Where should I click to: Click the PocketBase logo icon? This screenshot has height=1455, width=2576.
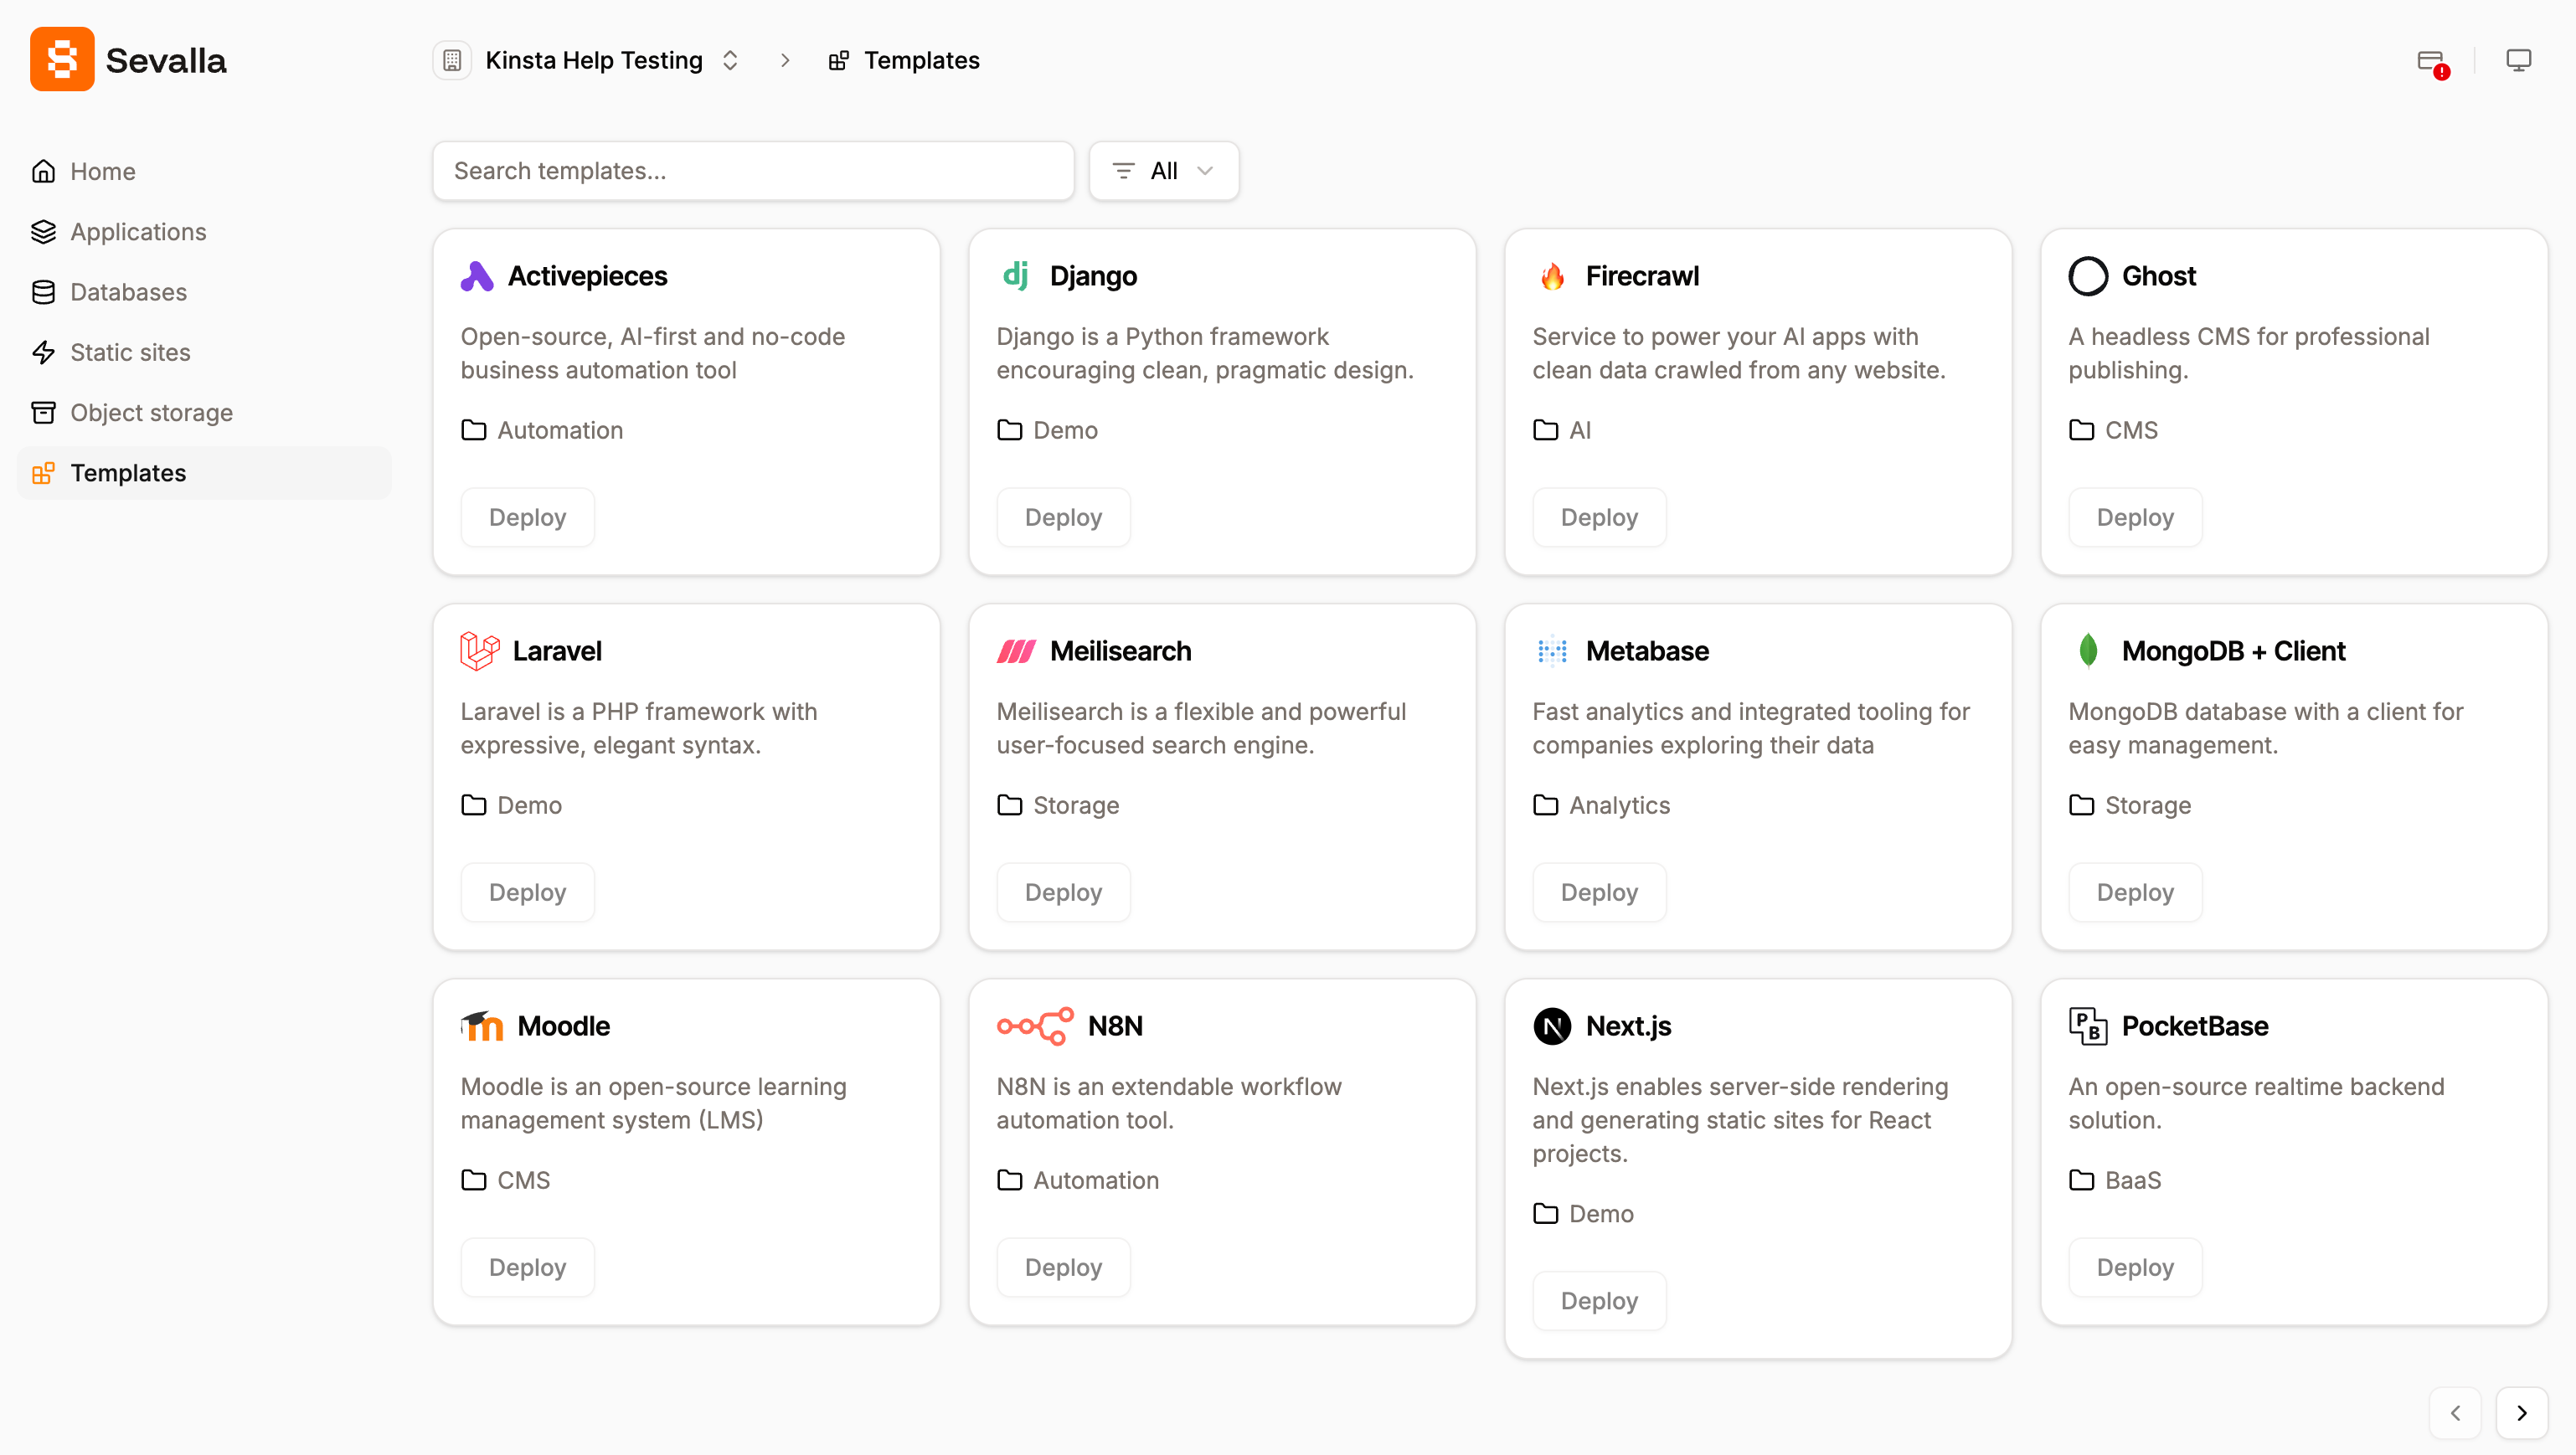click(2088, 1026)
